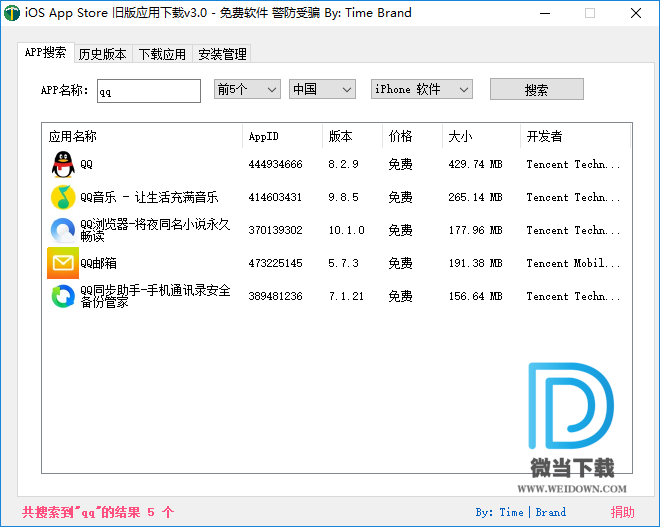
Task: Click developer Tencent Mobil...
Action: click(x=573, y=263)
